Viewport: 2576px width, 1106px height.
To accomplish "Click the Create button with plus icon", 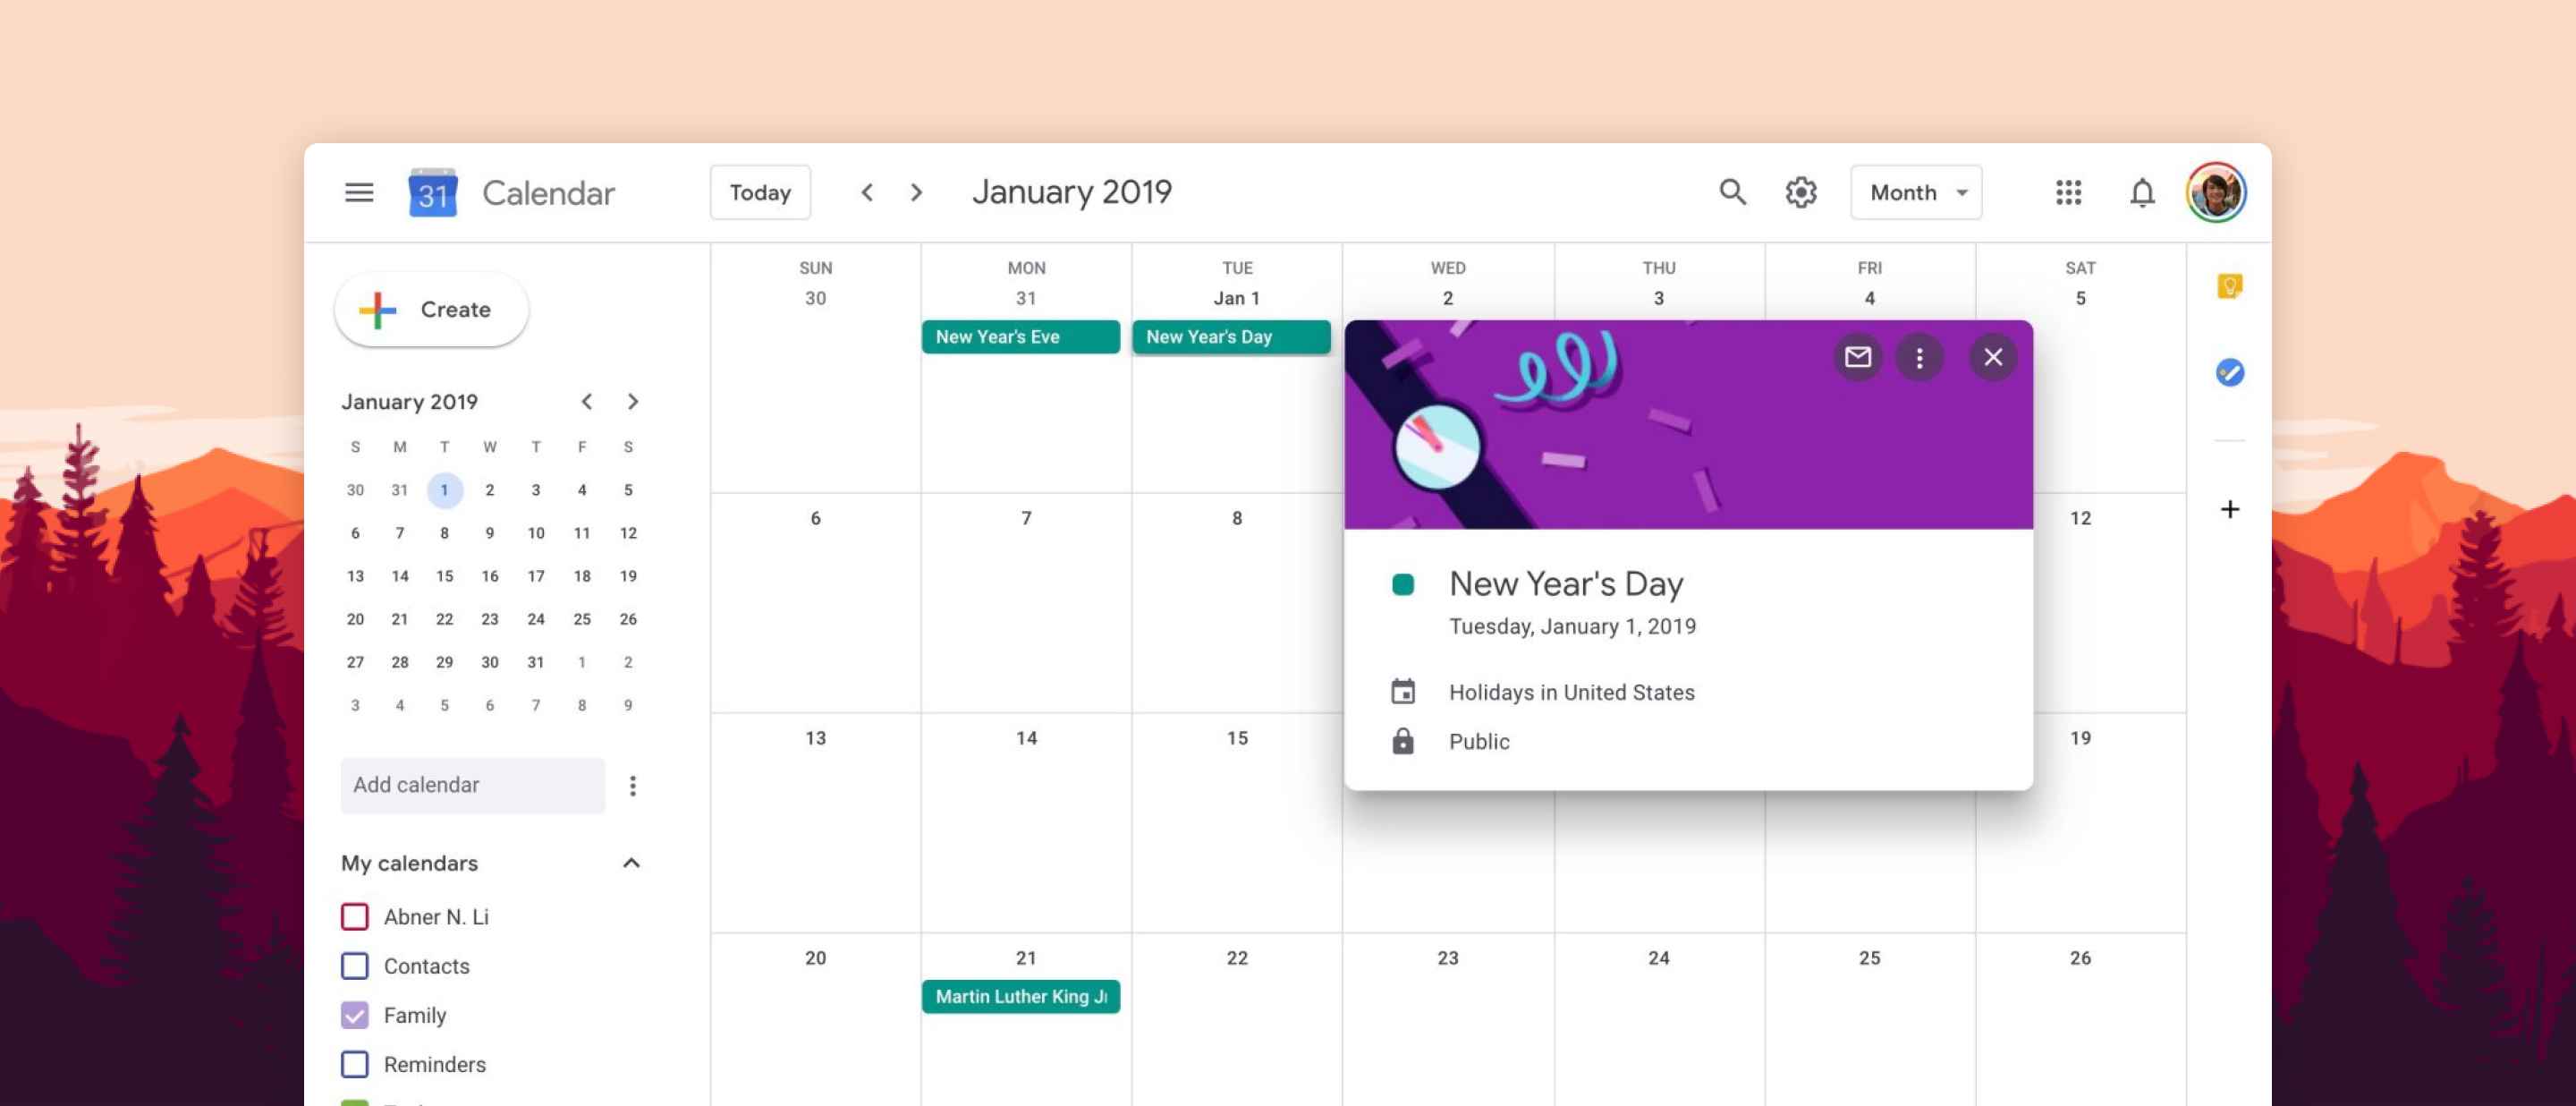I will pyautogui.click(x=430, y=309).
